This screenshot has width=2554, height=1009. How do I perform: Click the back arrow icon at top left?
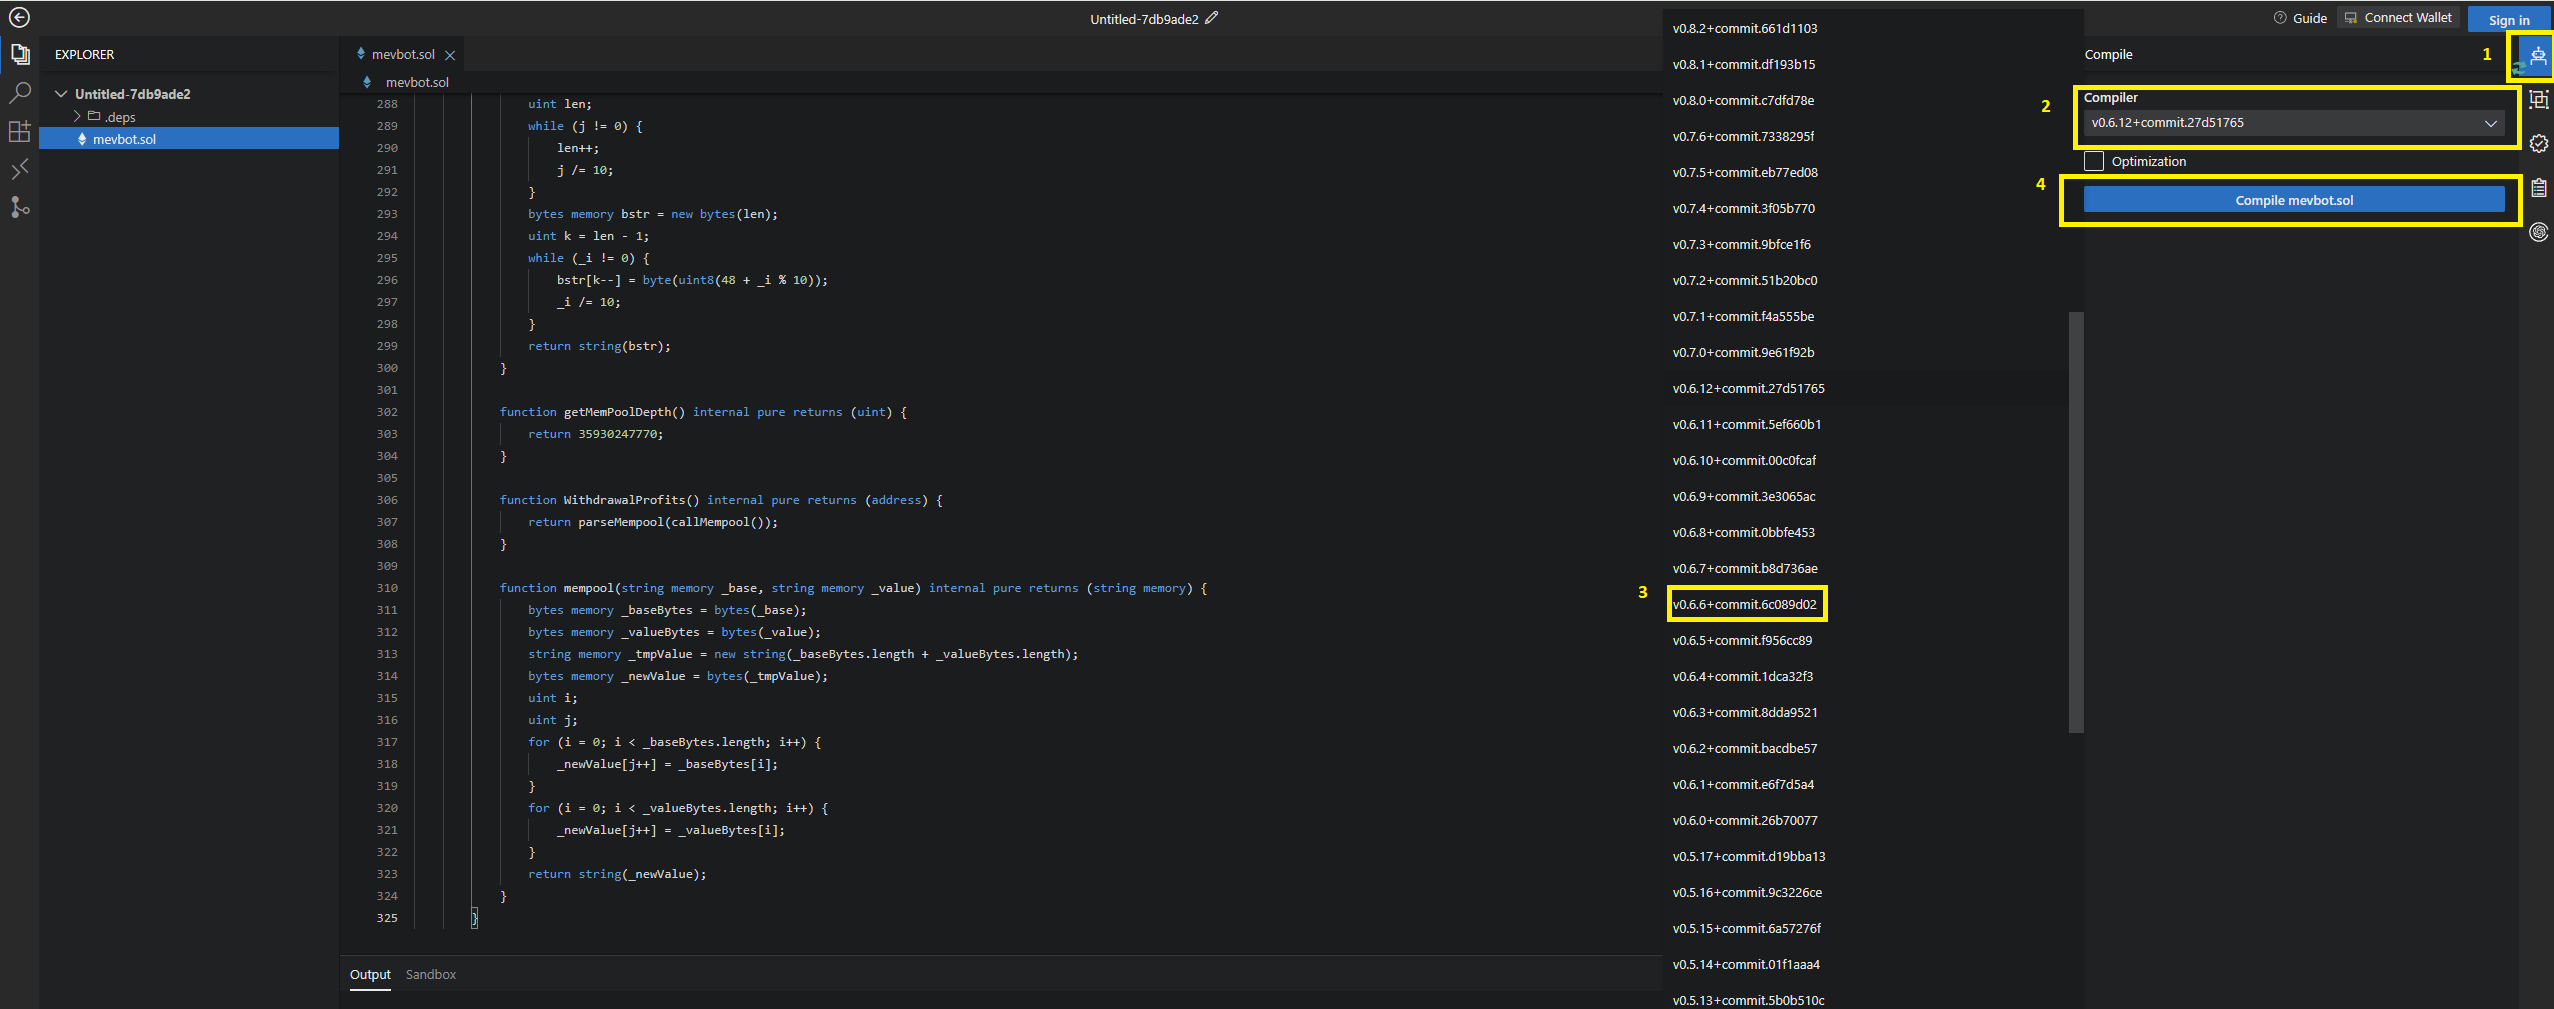tap(19, 18)
